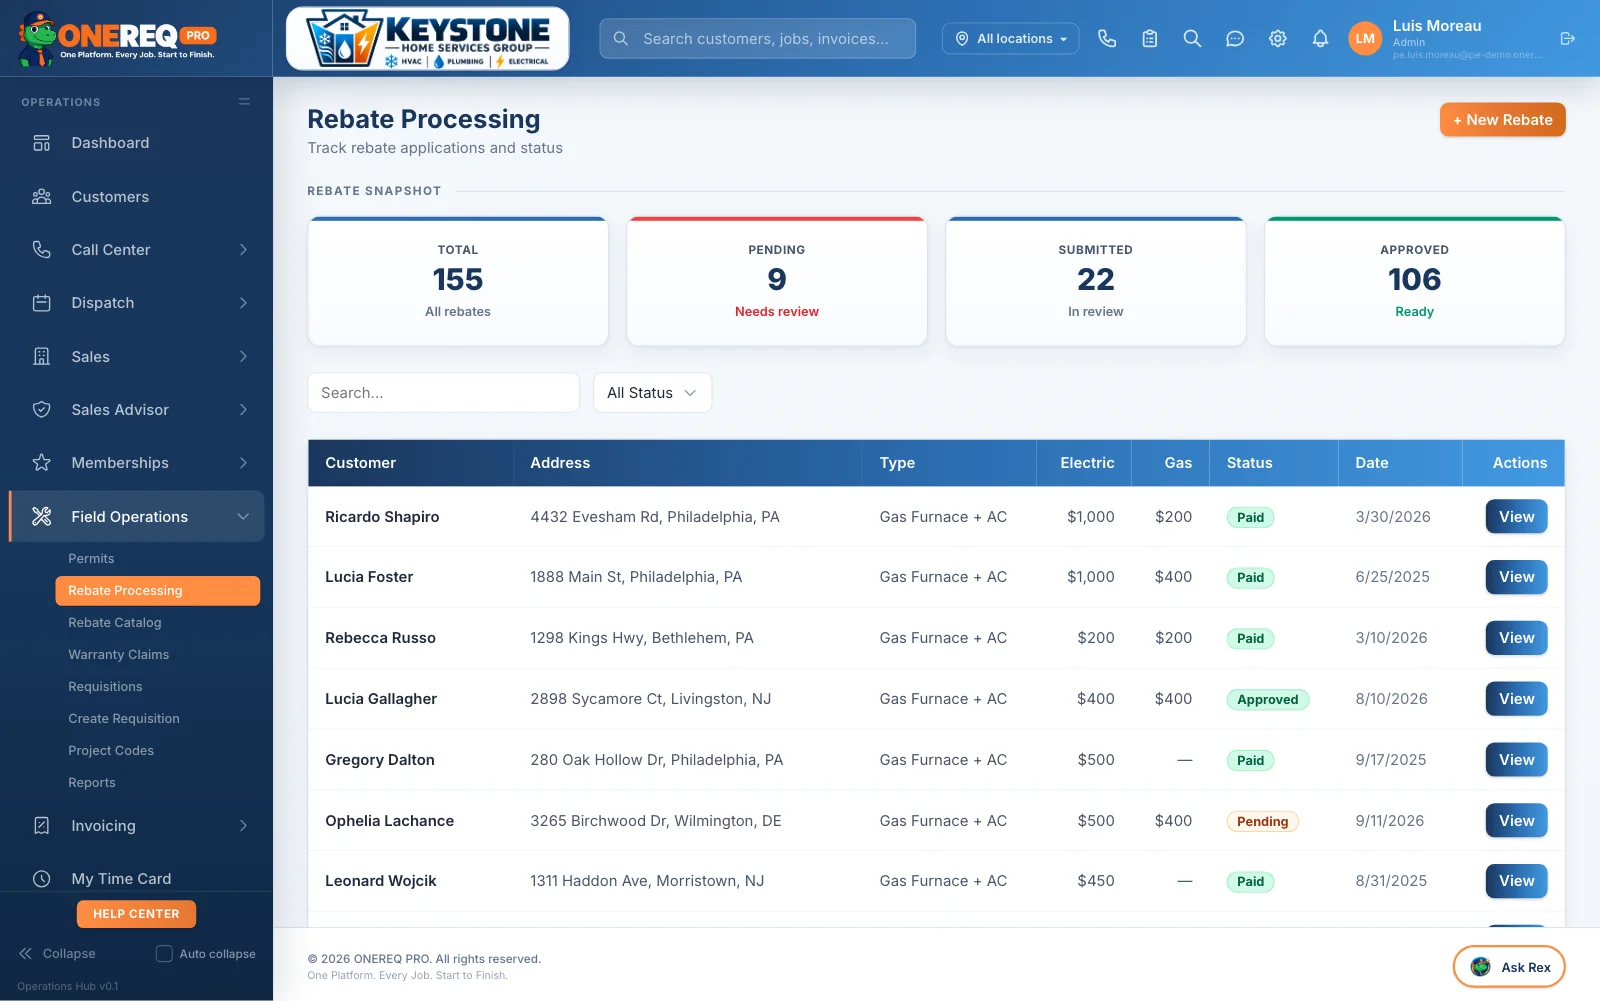Click the Memberships star icon
This screenshot has height=1001, width=1600.
click(x=42, y=463)
